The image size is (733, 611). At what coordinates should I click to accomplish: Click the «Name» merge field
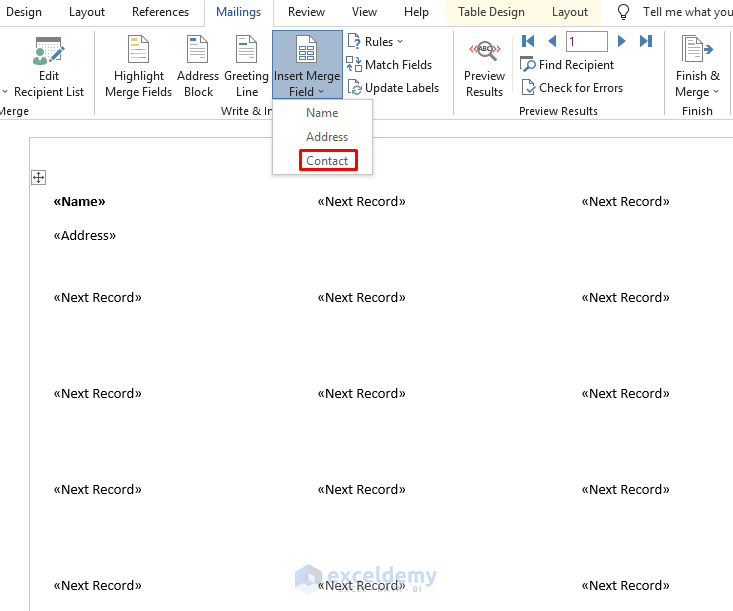coord(79,201)
